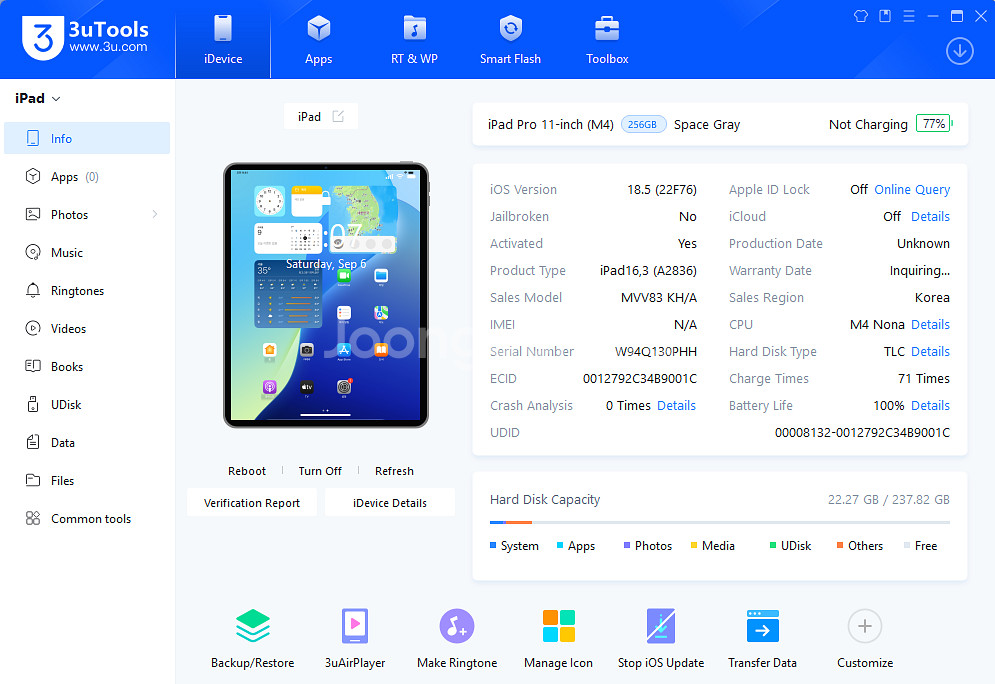The image size is (995, 684).
Task: Open Common tools in the sidebar
Action: [x=87, y=519]
